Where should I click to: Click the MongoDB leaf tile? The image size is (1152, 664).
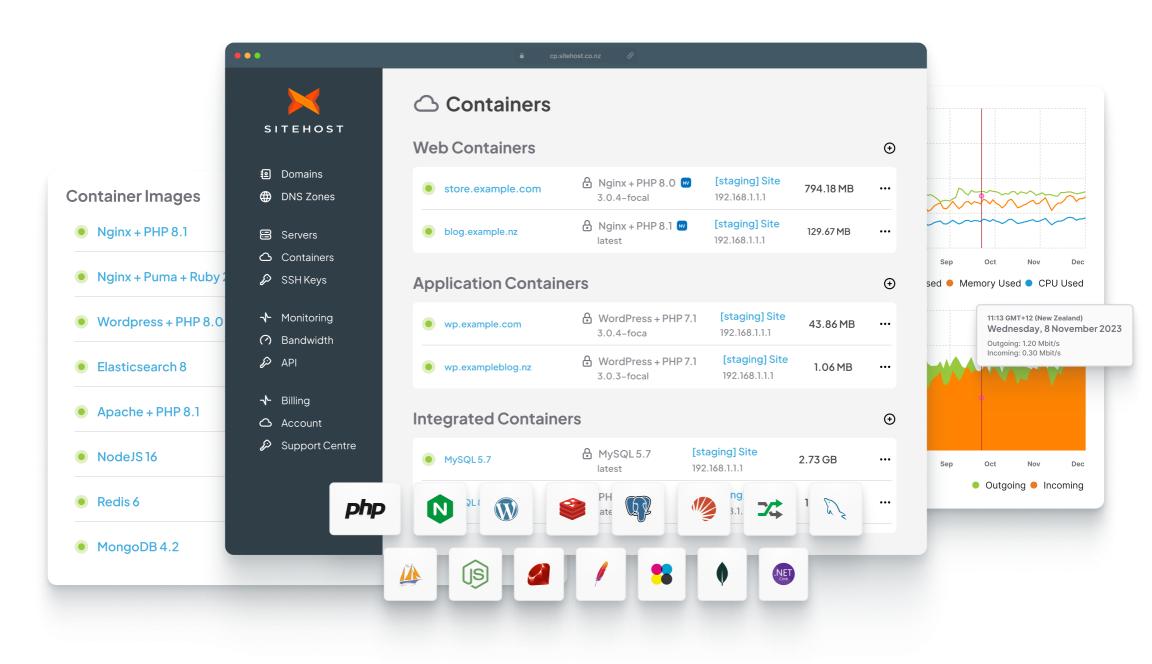[723, 574]
